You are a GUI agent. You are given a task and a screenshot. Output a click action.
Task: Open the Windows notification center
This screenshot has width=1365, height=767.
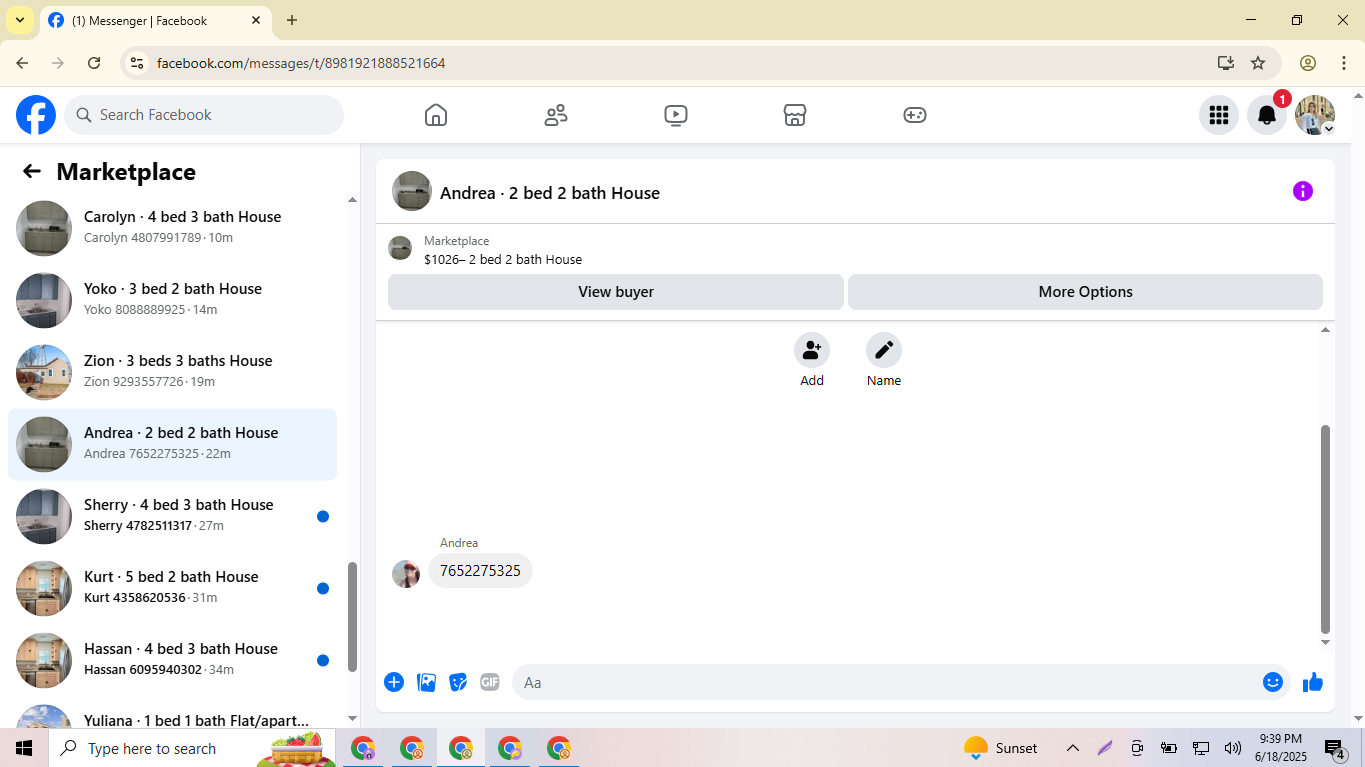click(1335, 748)
